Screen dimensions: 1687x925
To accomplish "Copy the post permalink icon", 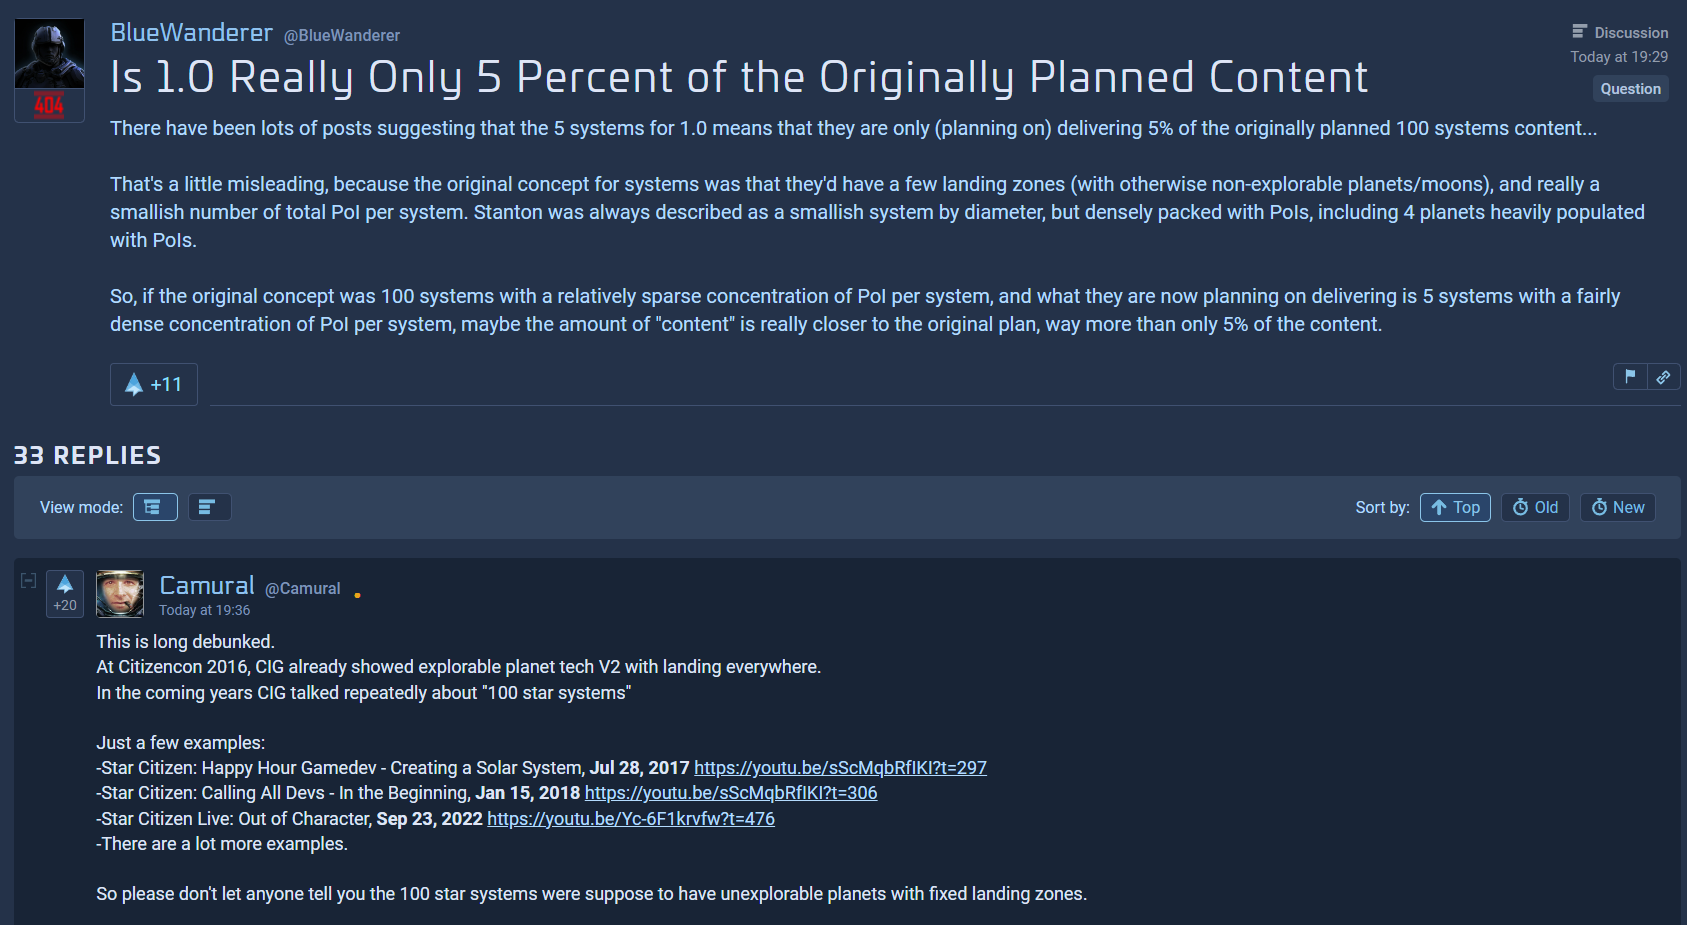I will pos(1663,377).
